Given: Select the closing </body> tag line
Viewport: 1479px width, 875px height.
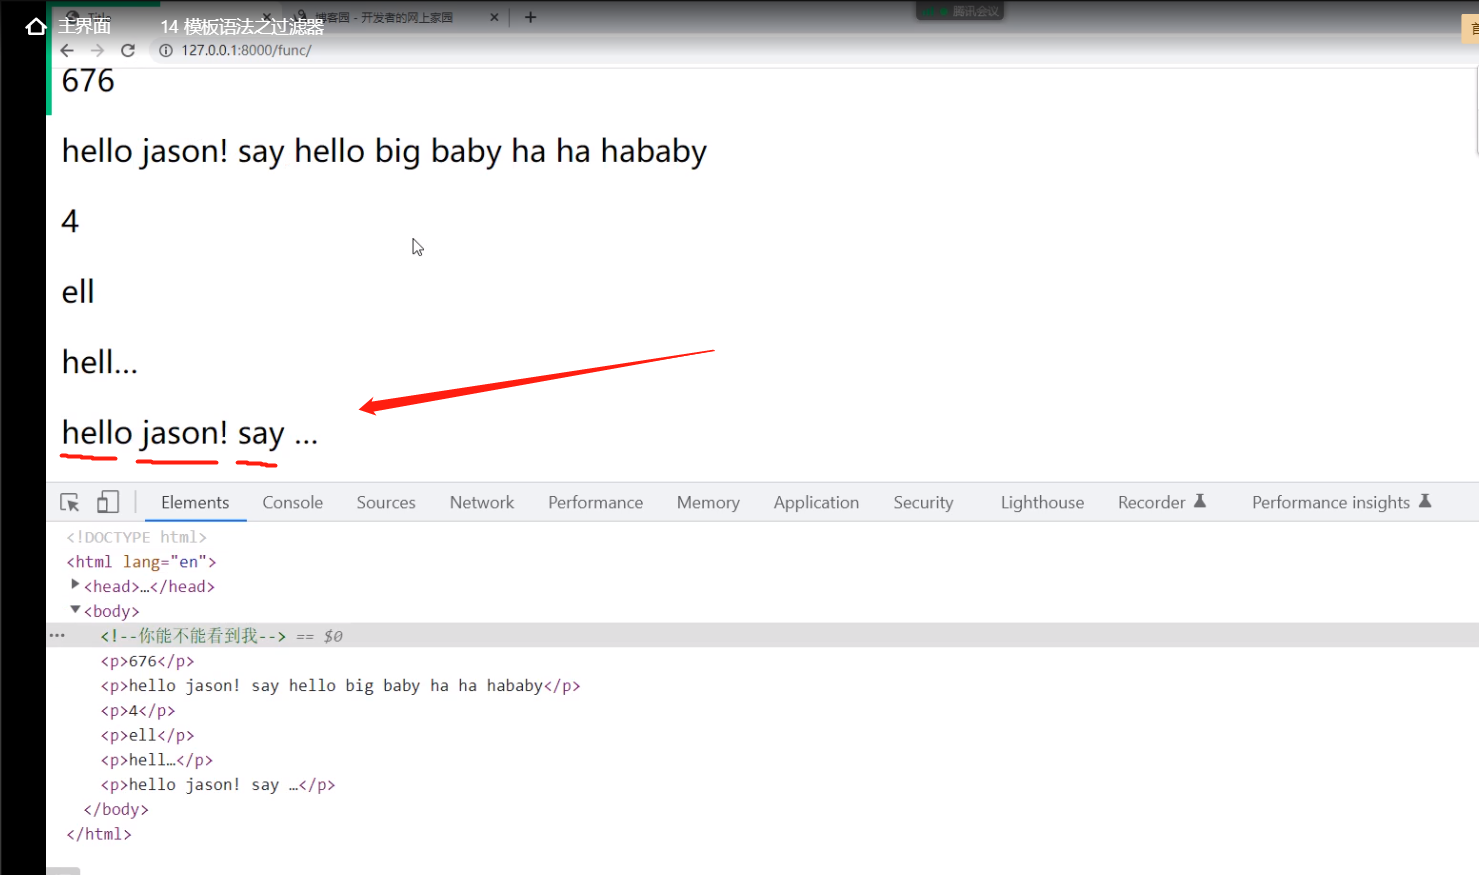Looking at the screenshot, I should [x=116, y=810].
